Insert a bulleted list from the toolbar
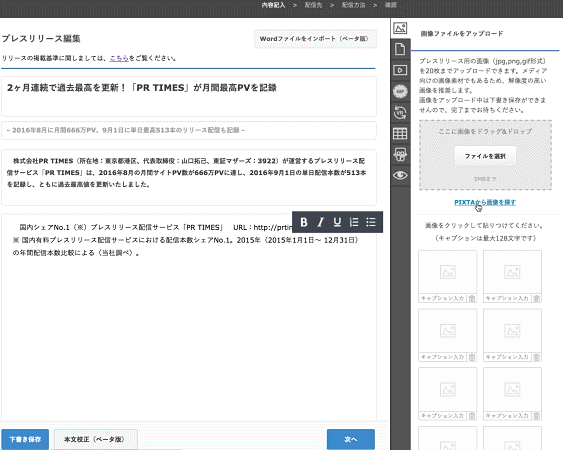563x450 pixels. 371,222
